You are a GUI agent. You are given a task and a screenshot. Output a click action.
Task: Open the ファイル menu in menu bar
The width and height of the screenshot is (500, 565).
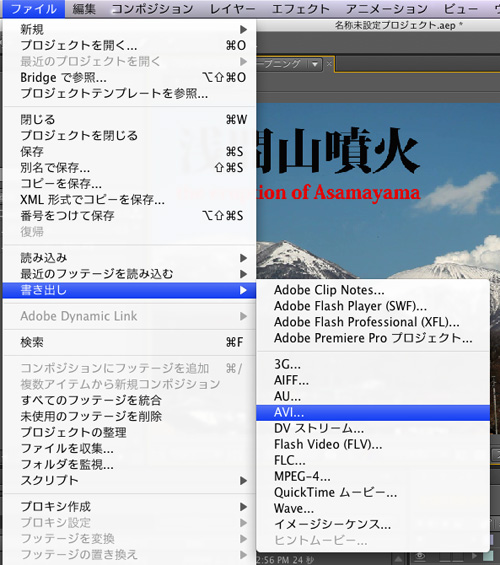click(x=33, y=9)
